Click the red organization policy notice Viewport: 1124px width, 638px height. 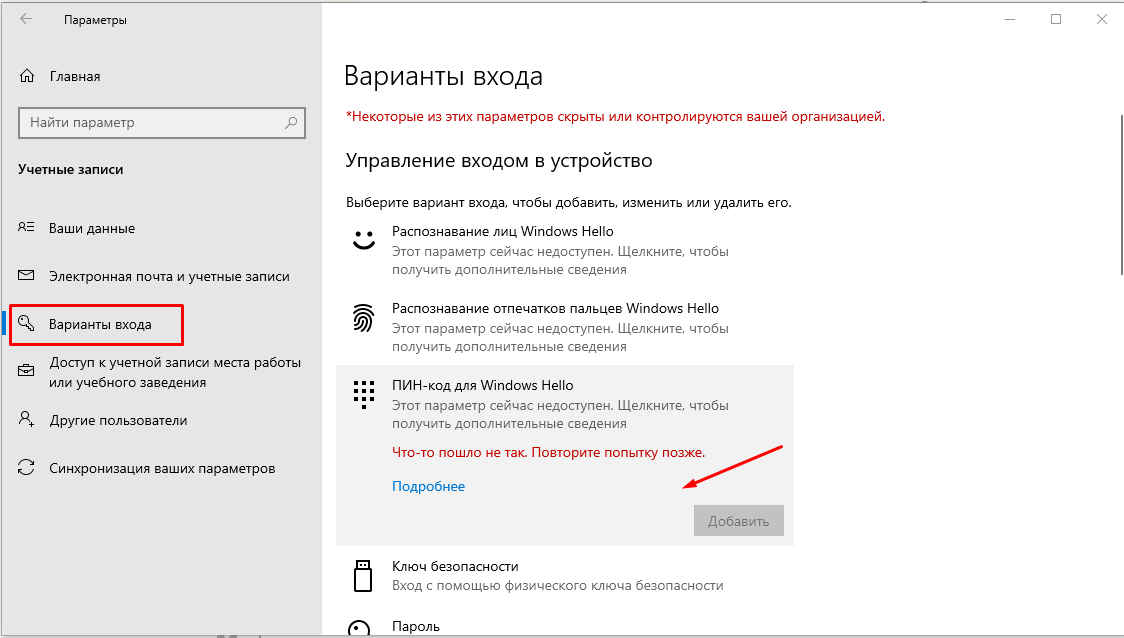pyautogui.click(x=615, y=116)
